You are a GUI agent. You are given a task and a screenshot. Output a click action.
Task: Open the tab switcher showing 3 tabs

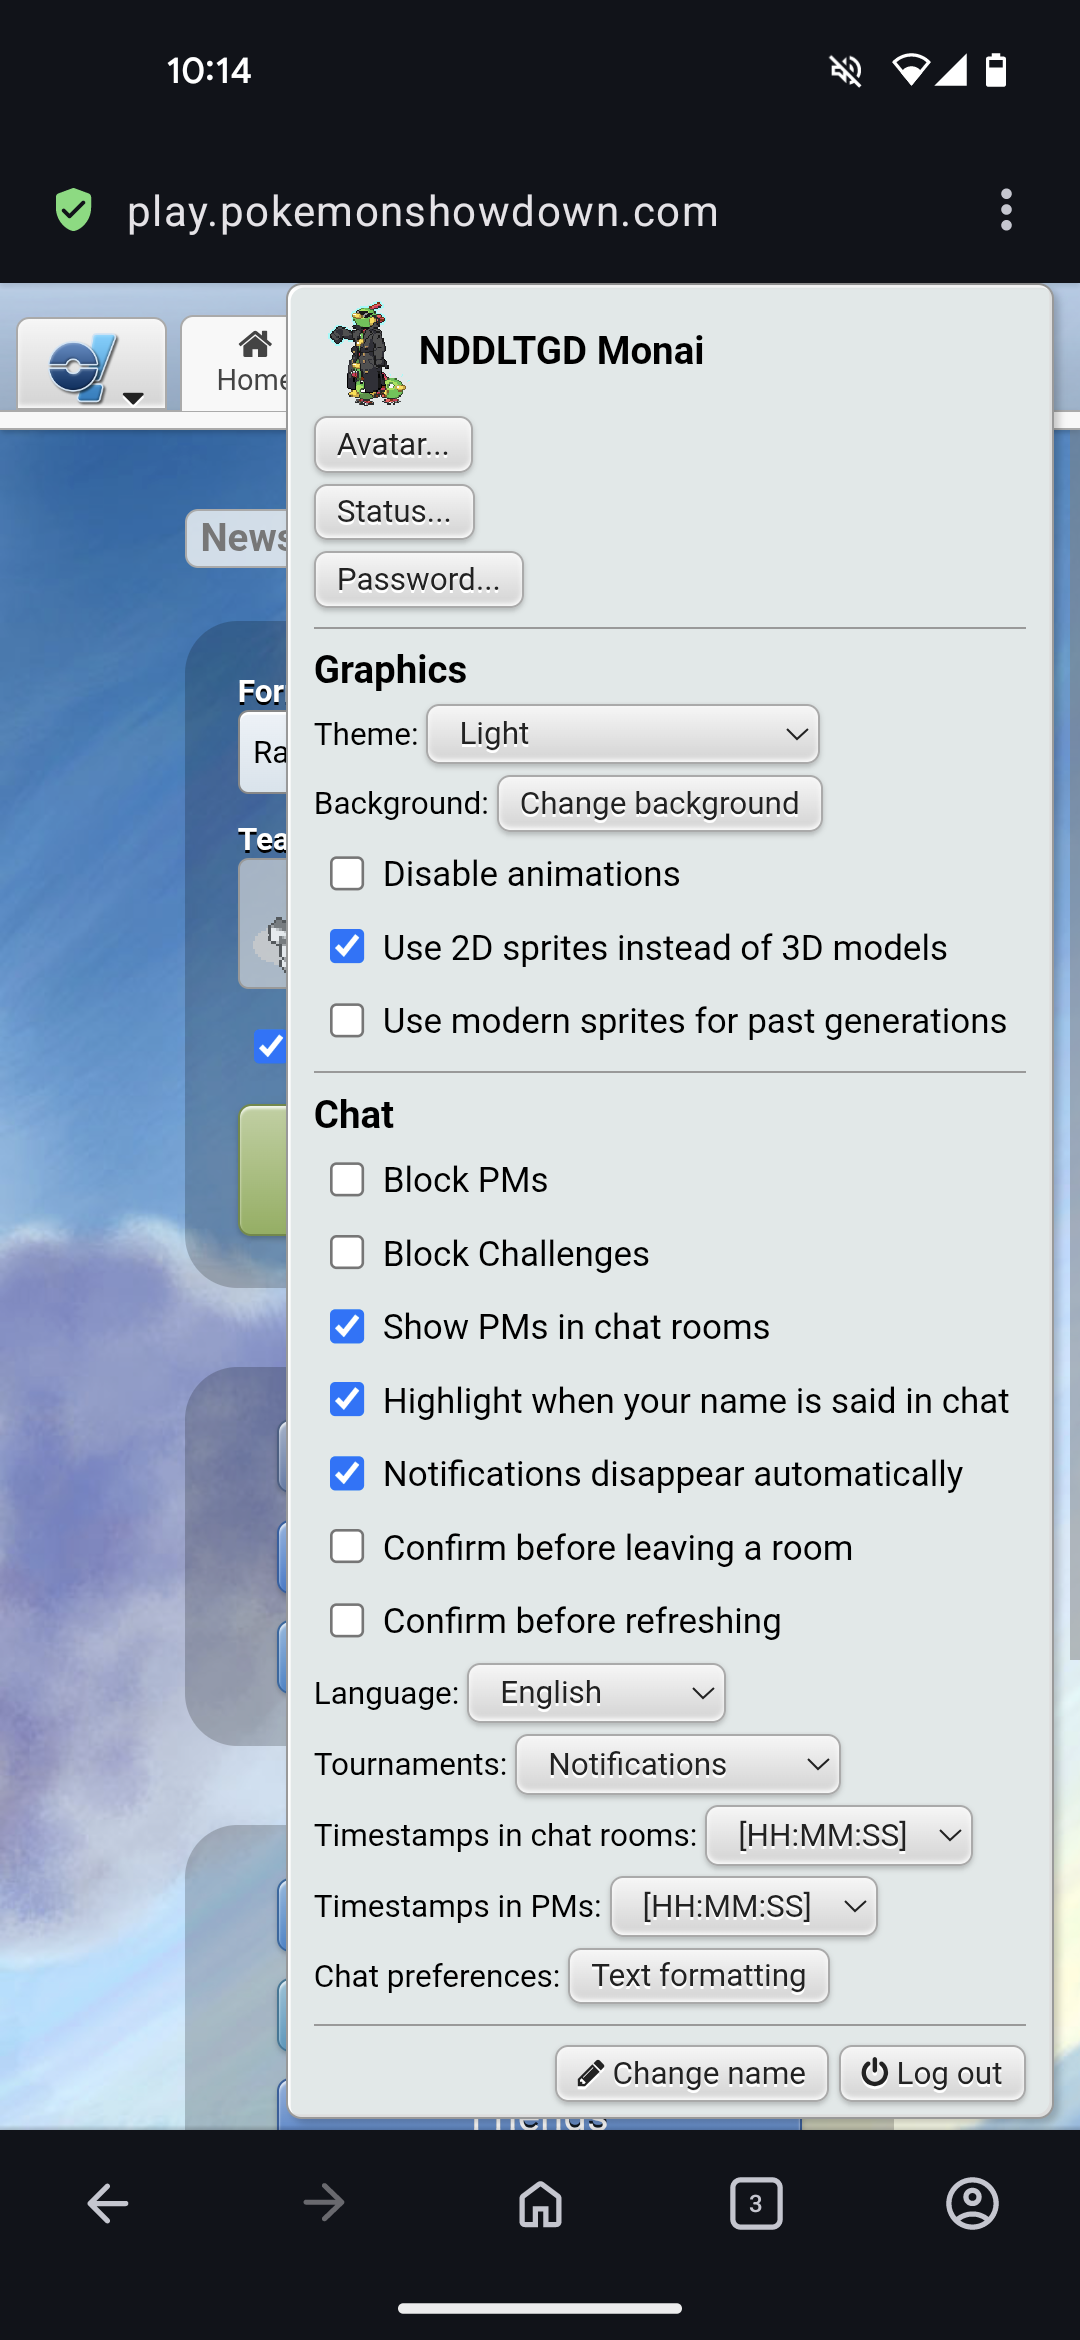[x=756, y=2203]
